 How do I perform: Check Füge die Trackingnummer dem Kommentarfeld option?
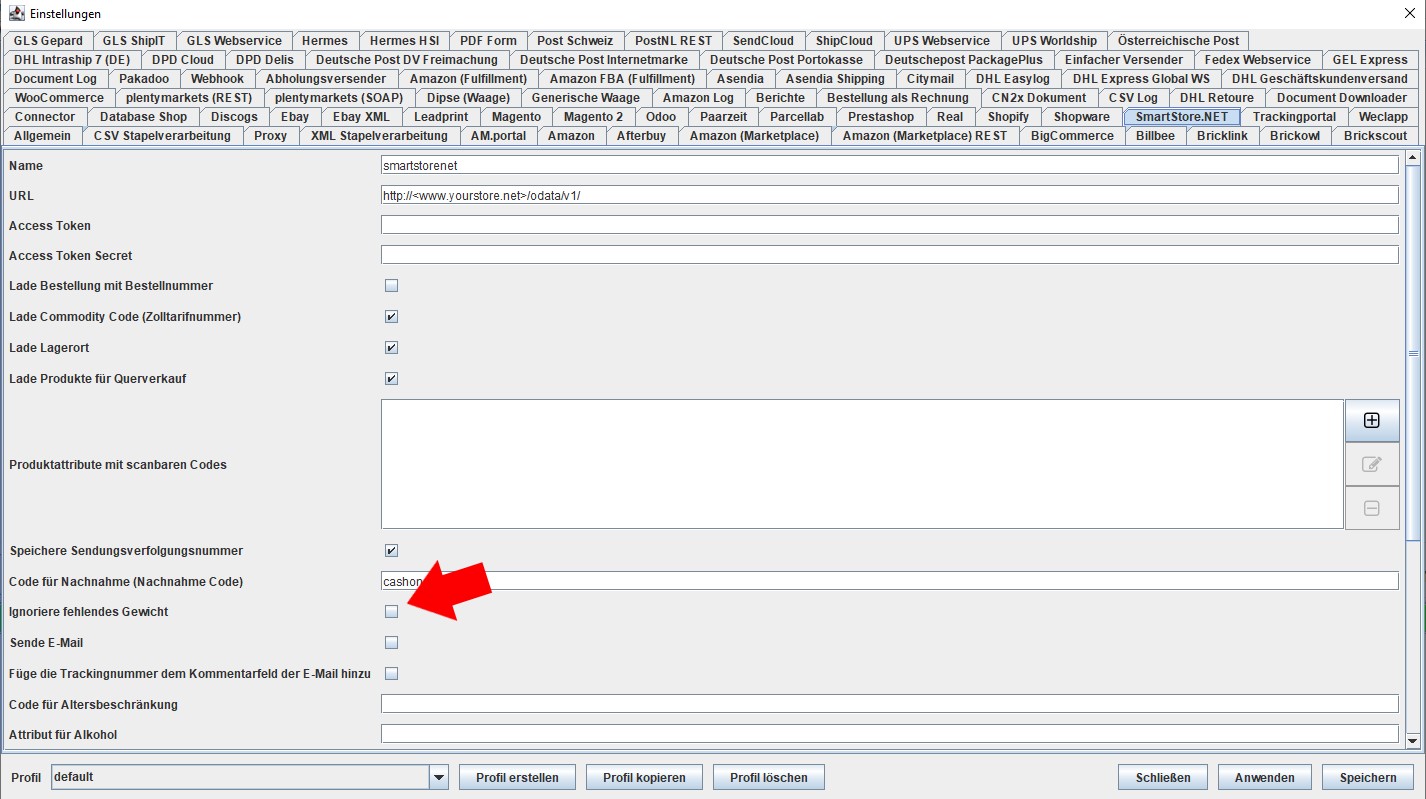tap(392, 674)
